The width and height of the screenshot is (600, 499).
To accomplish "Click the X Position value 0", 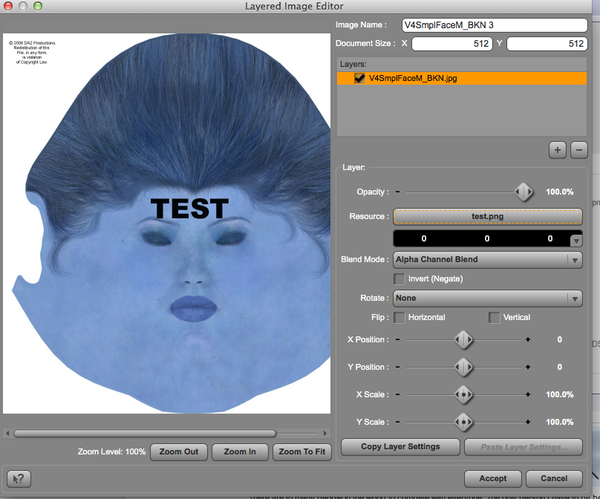I will click(x=559, y=339).
